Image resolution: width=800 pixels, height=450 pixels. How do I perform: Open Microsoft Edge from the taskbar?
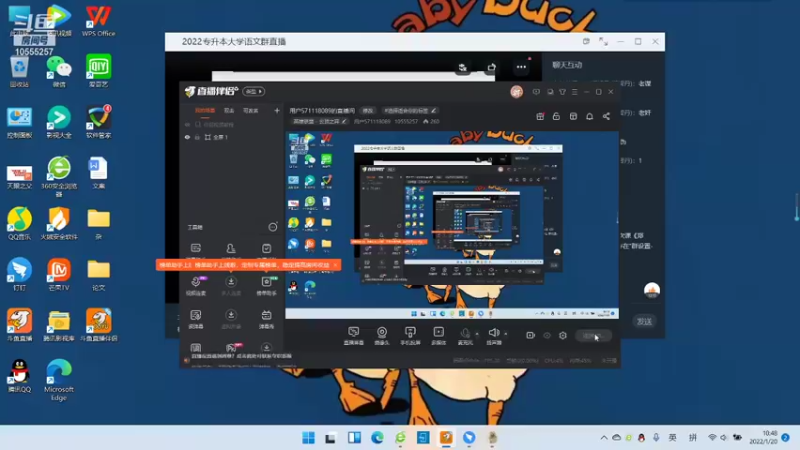point(377,437)
